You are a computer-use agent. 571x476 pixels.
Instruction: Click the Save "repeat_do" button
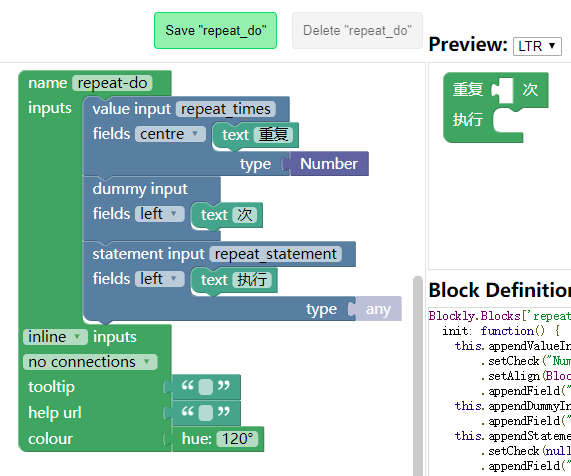[x=215, y=31]
